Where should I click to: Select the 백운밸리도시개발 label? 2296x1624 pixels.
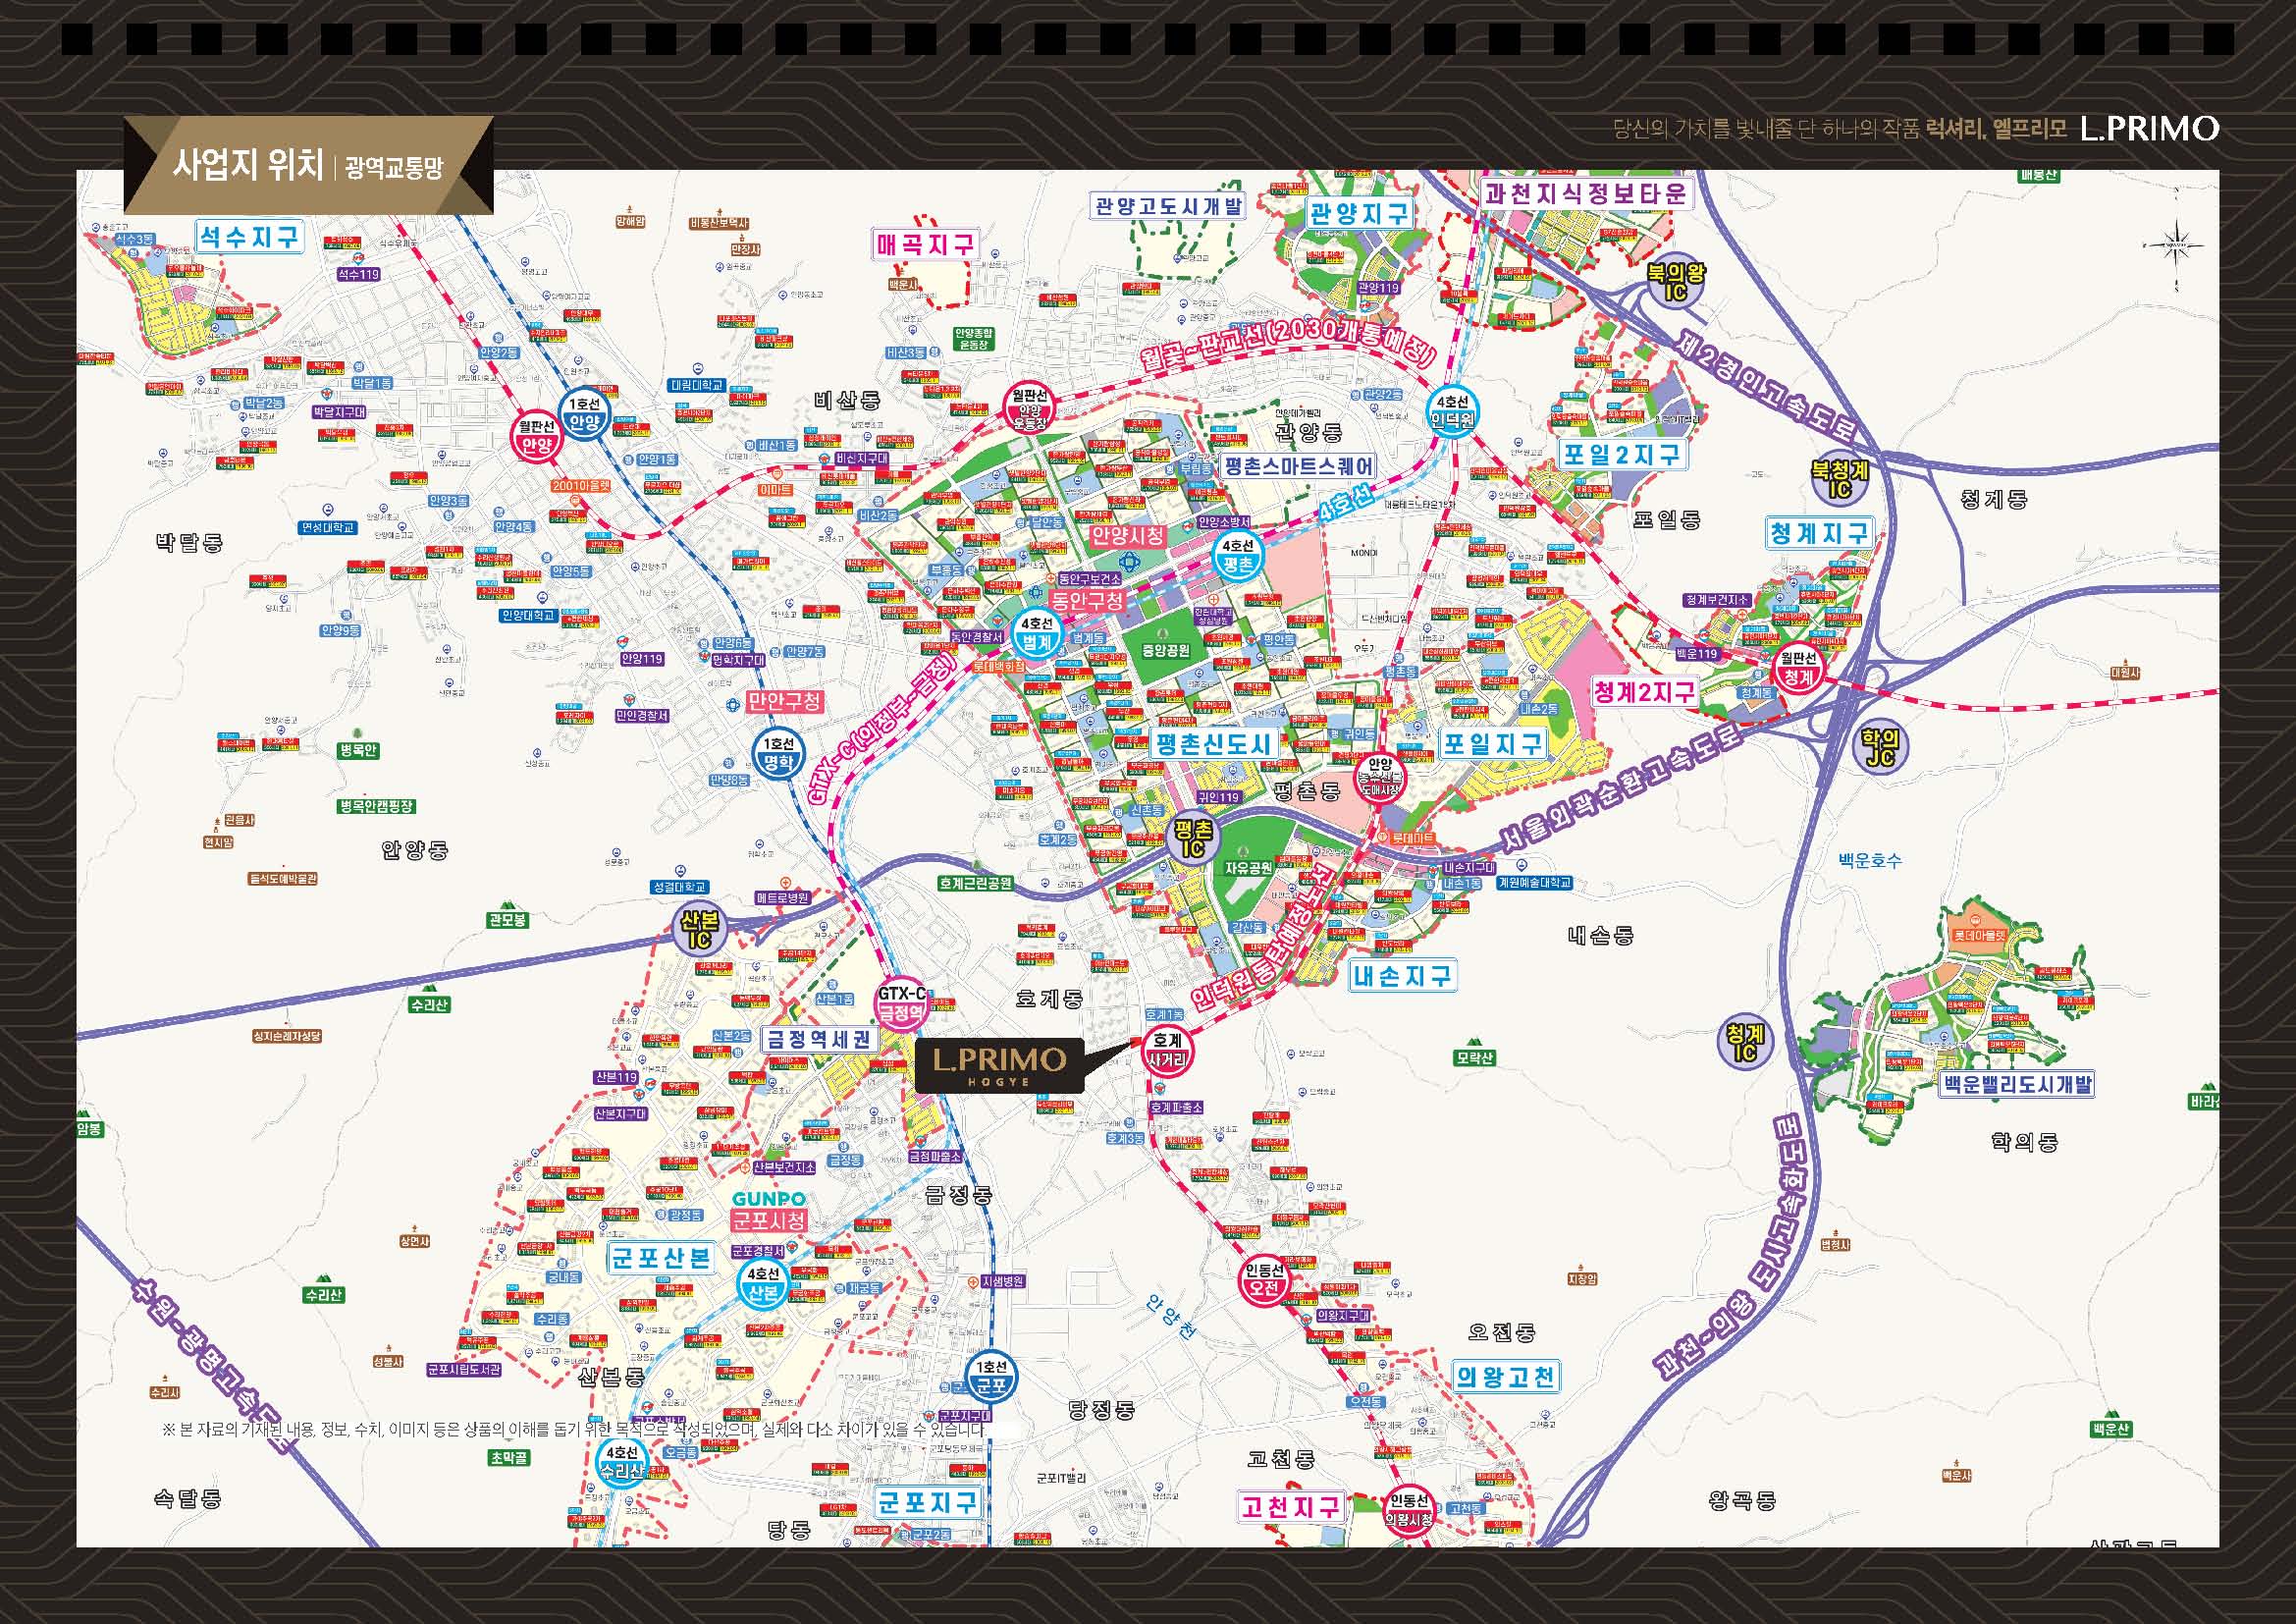coord(2016,1084)
